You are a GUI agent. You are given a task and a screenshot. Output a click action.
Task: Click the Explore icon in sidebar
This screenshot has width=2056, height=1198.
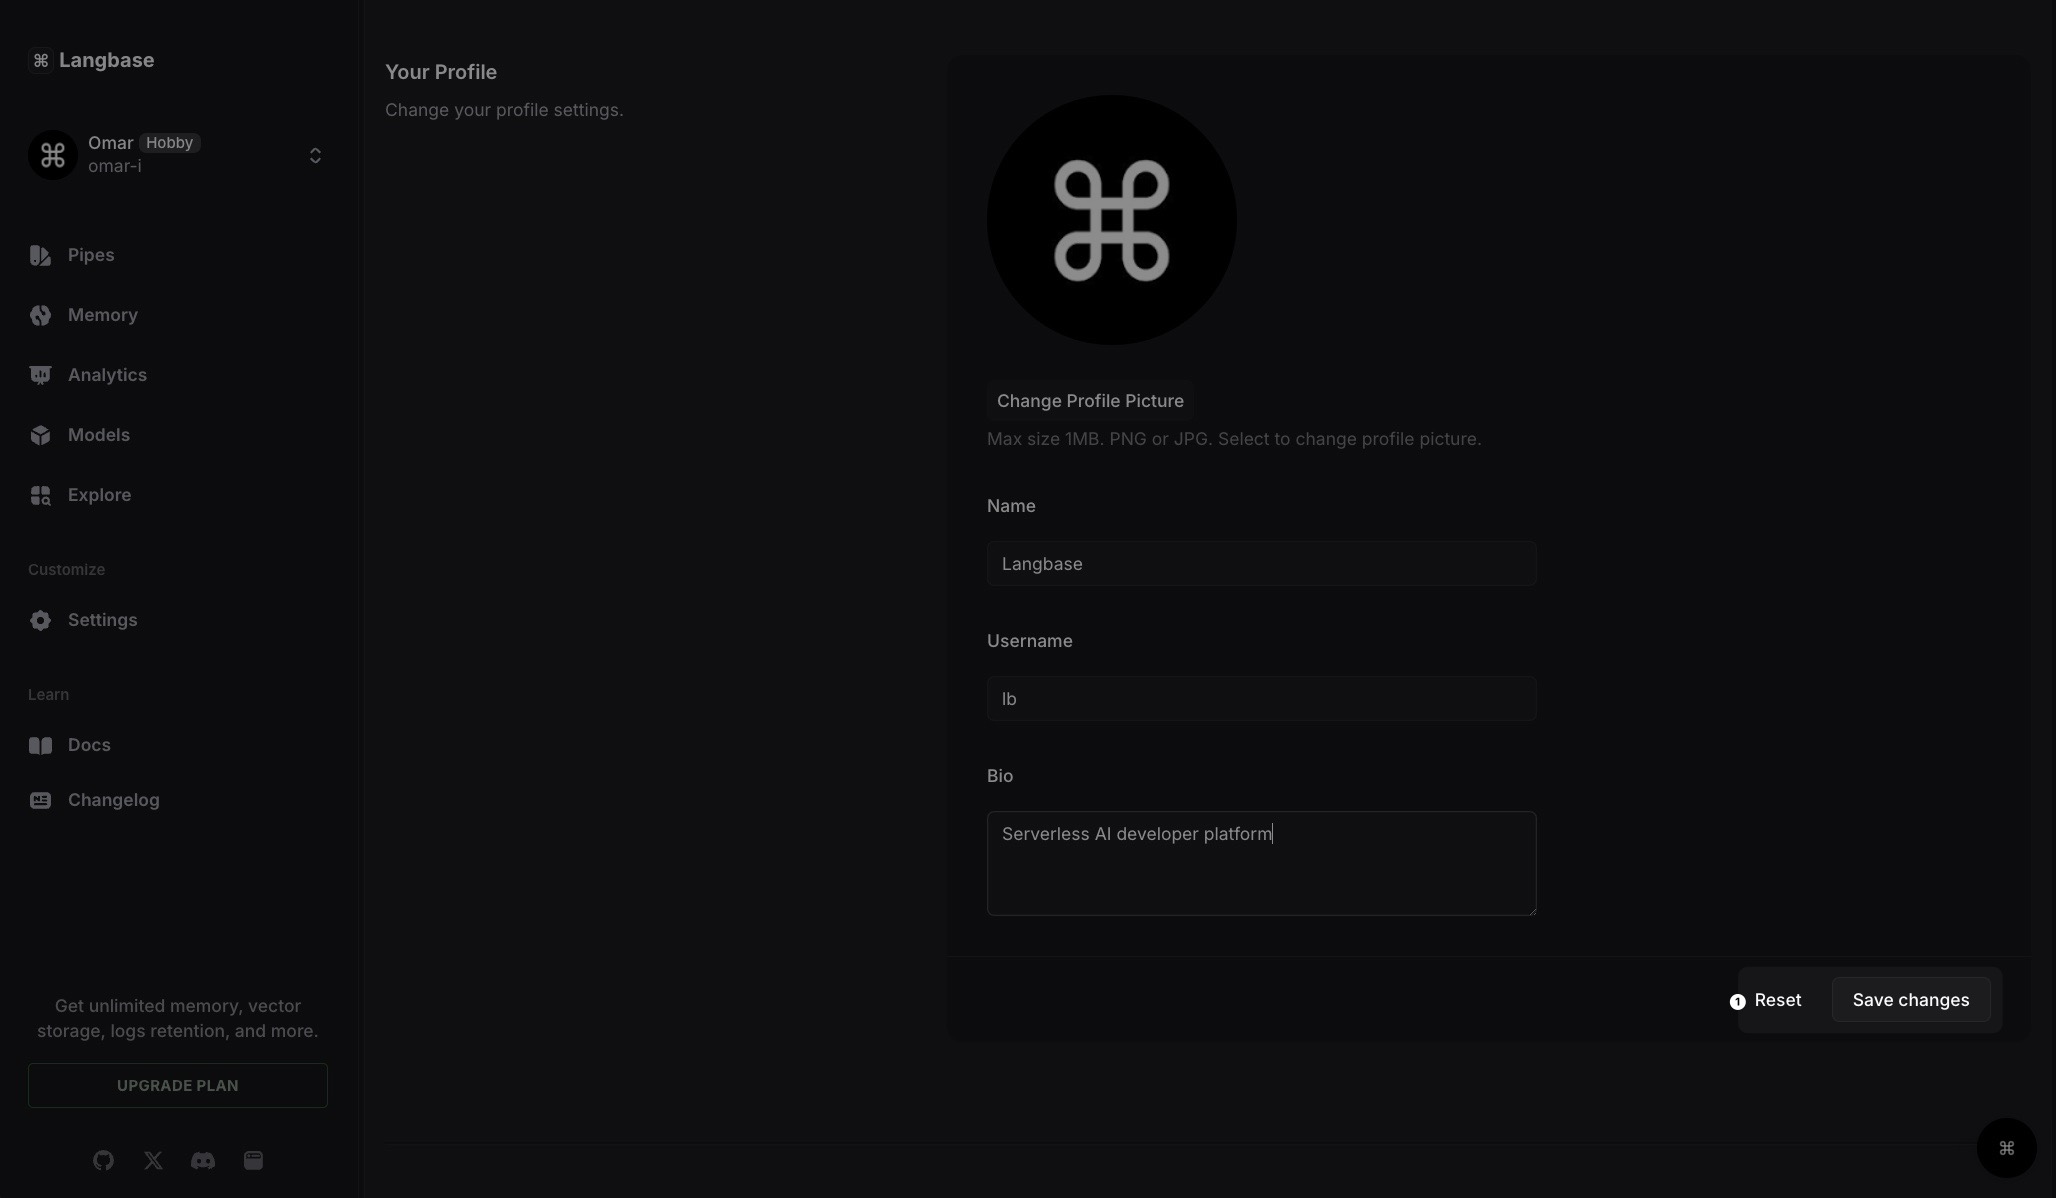pyautogui.click(x=40, y=495)
